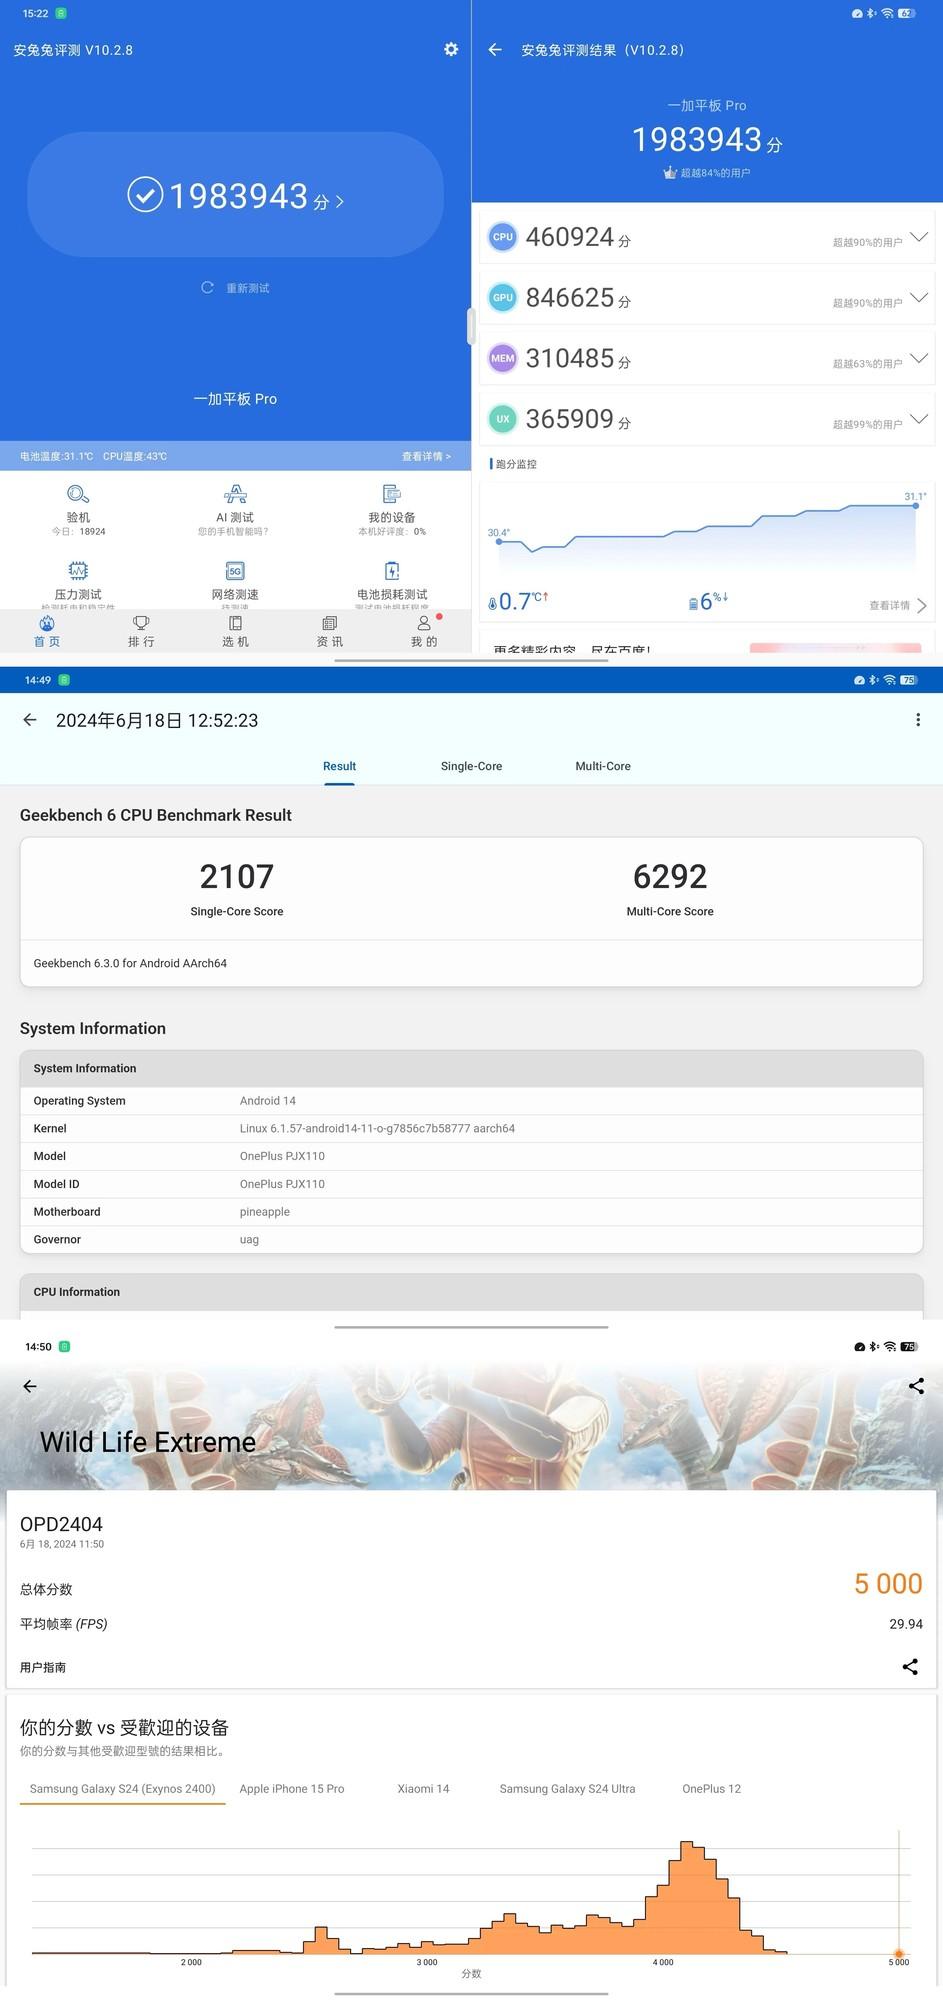Screen dimensions: 943x2000
Task: Open the 我的设备 icon
Action: (x=392, y=494)
